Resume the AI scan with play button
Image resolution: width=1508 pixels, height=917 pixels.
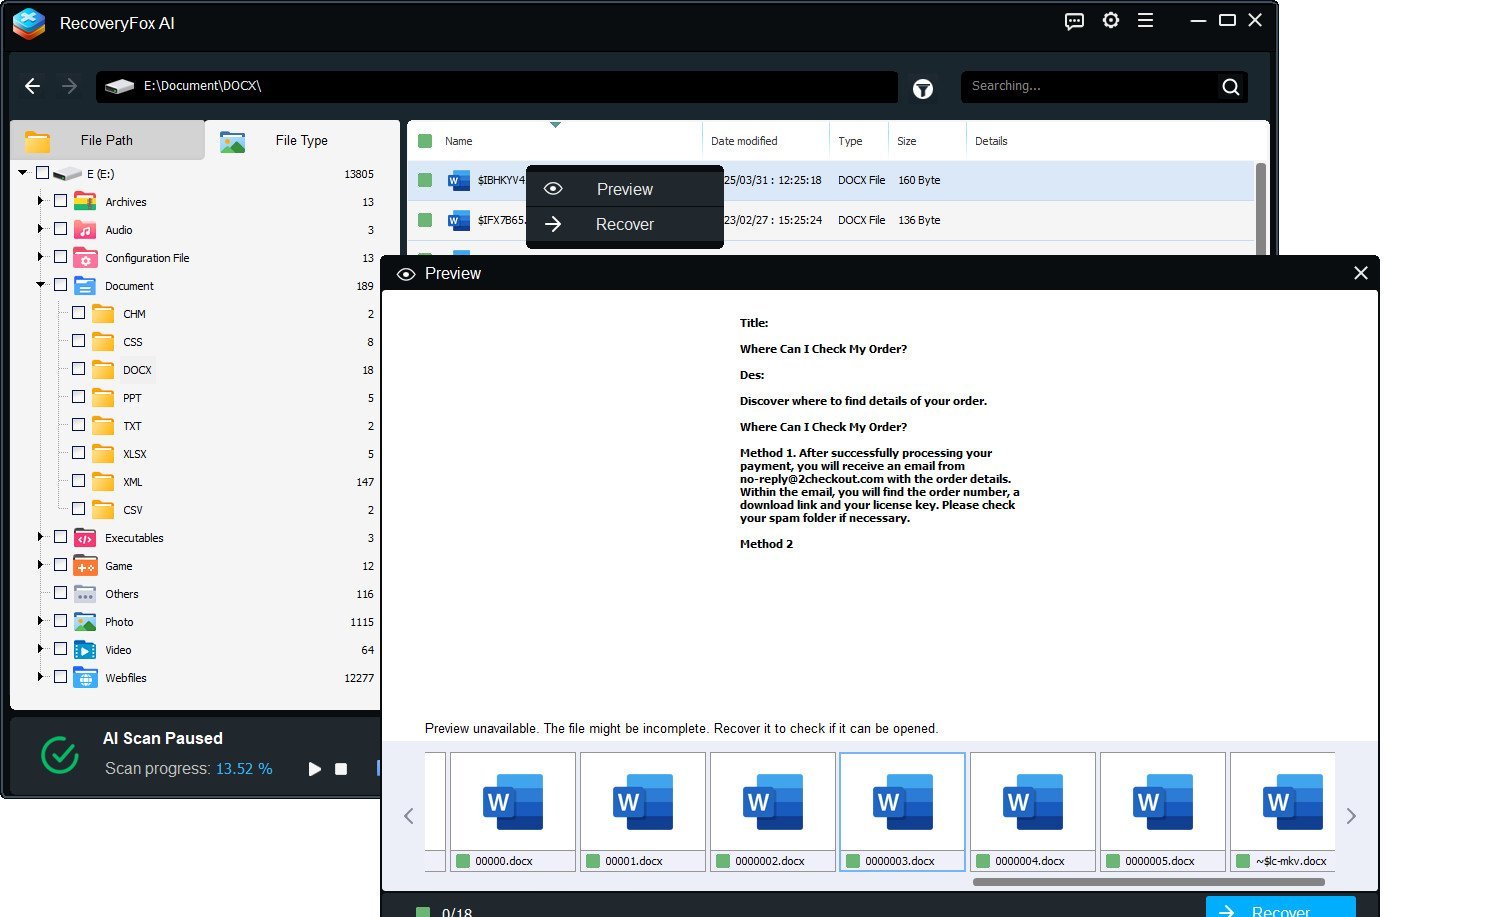point(314,769)
